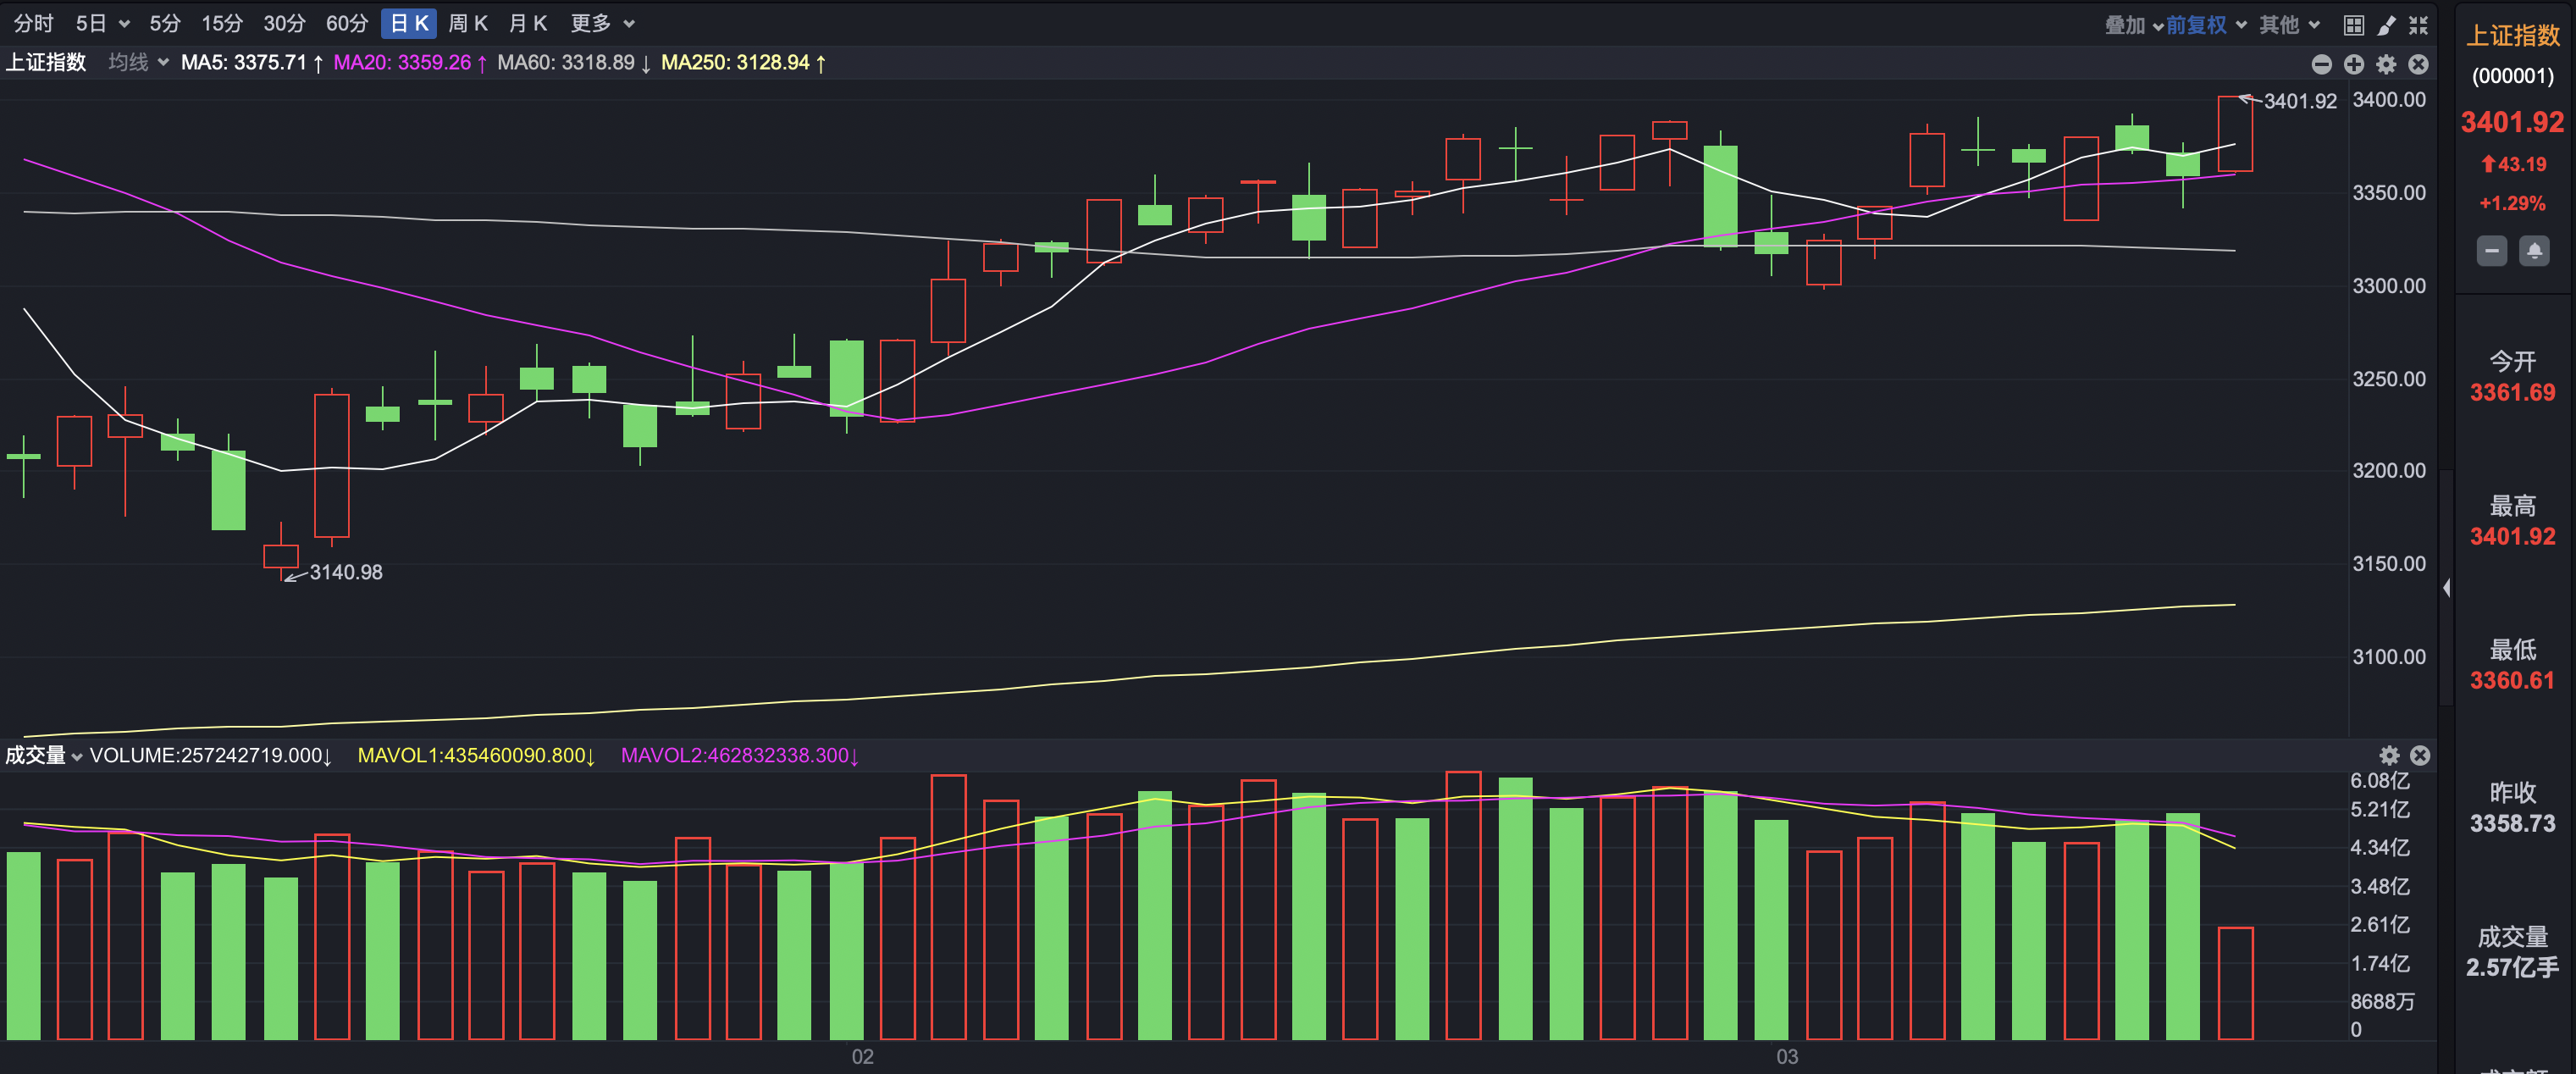Switch to the 周K weekly tab
Image resolution: width=2576 pixels, height=1074 pixels.
[468, 23]
